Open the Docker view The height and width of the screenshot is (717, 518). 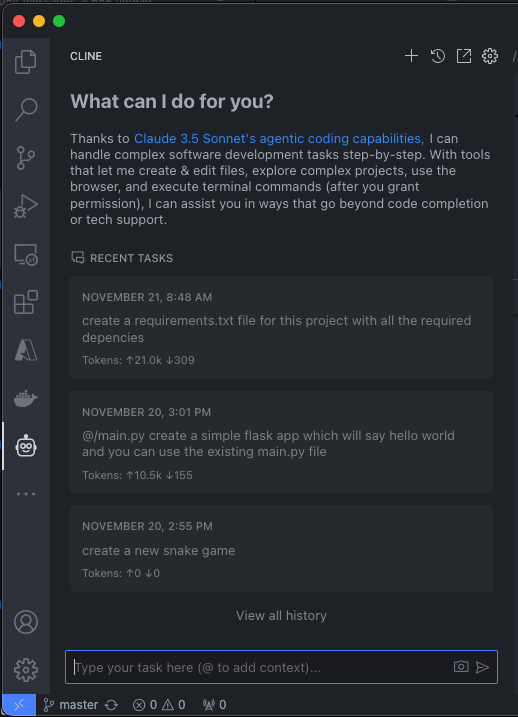26,398
